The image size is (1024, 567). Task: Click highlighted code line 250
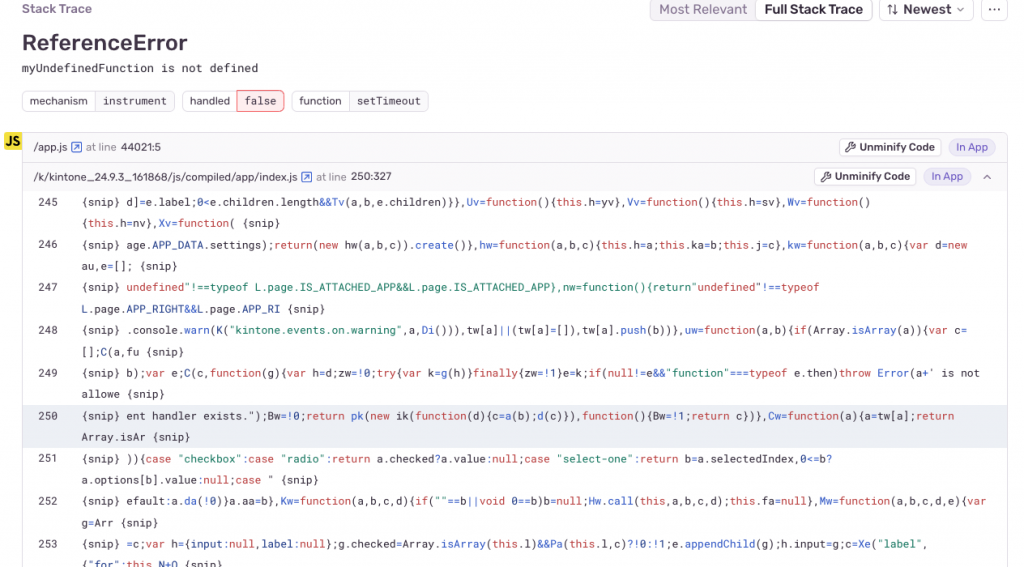point(515,427)
